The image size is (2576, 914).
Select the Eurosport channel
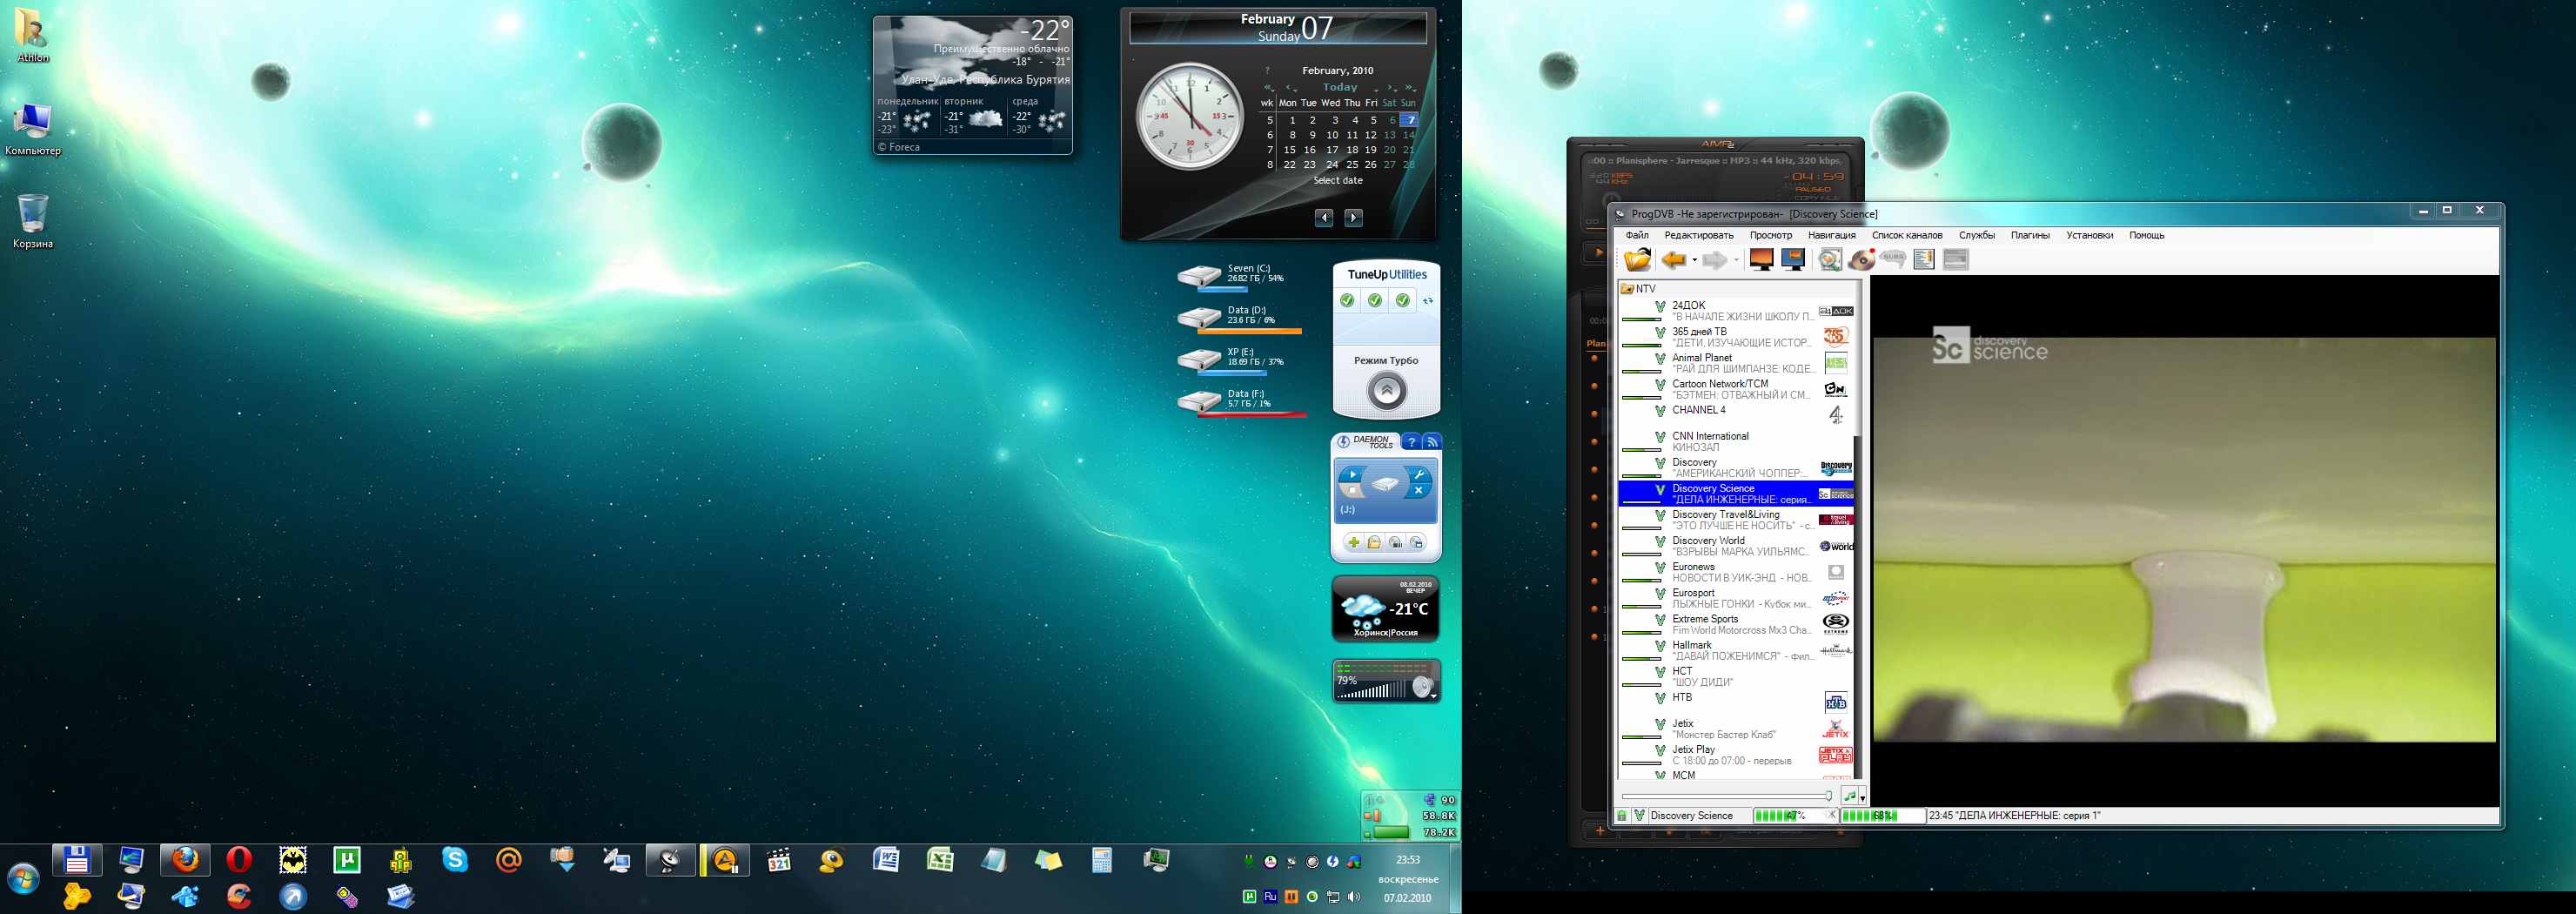pos(1693,593)
